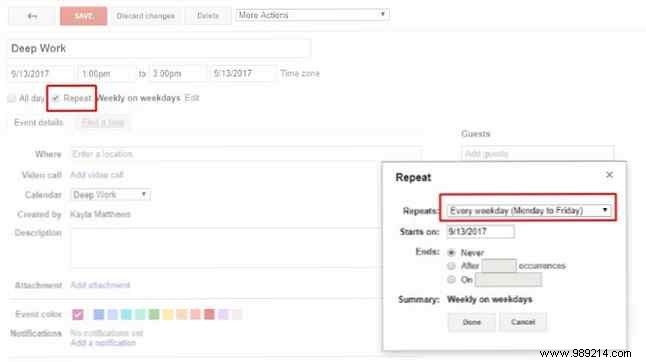The height and width of the screenshot is (362, 646).
Task: Select the checked magenta event color
Action: 78,315
